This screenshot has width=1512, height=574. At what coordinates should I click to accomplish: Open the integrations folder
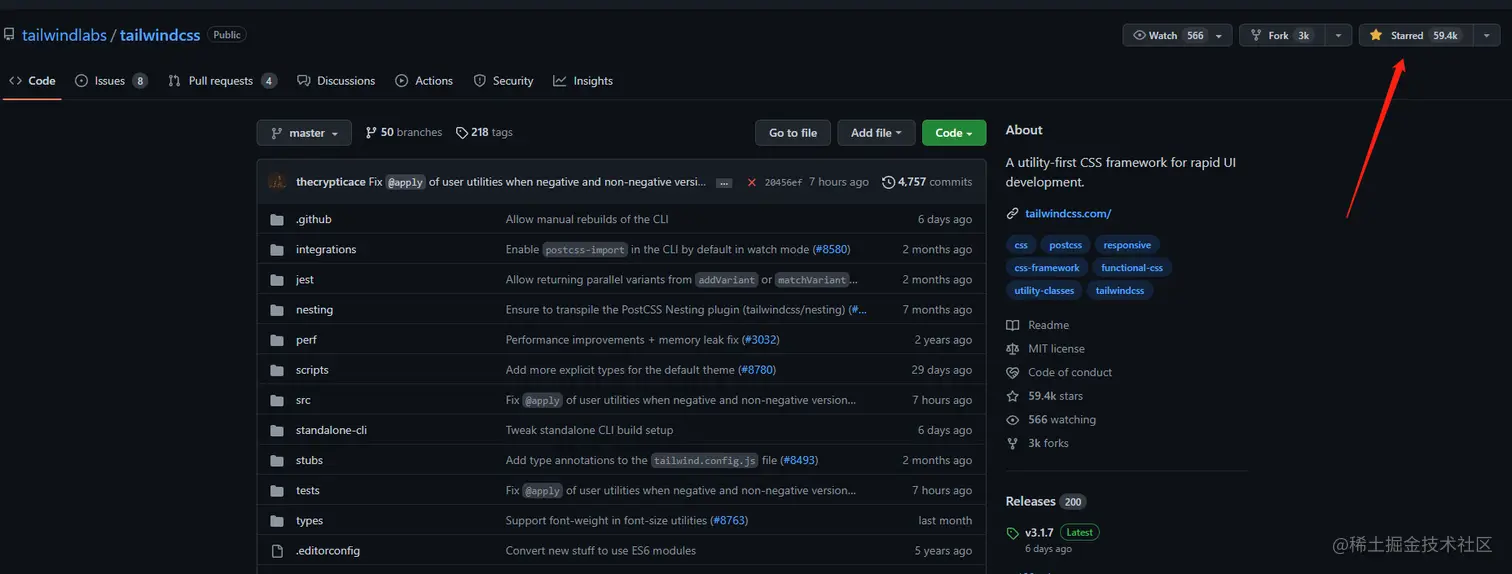pyautogui.click(x=326, y=249)
